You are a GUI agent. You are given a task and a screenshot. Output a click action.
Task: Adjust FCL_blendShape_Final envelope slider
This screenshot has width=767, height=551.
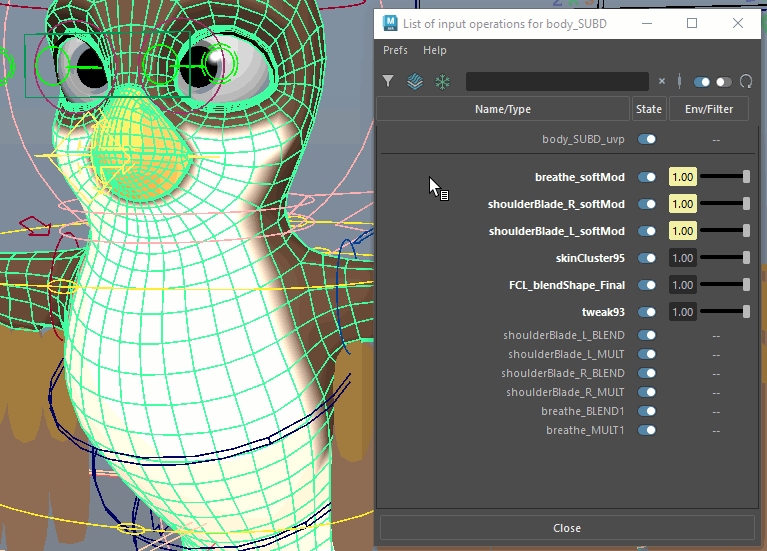click(725, 284)
